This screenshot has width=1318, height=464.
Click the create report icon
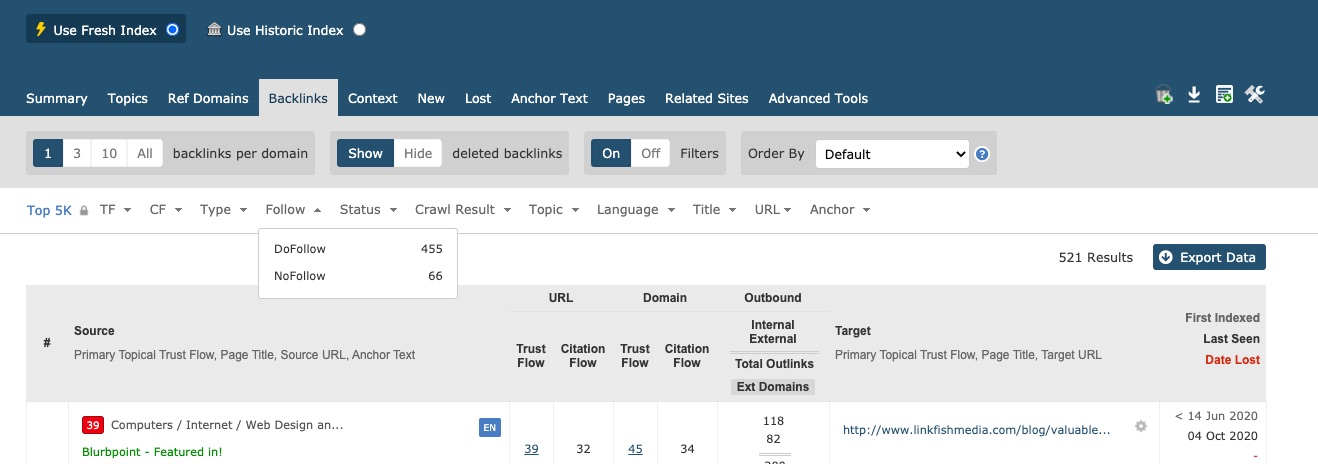click(x=1224, y=95)
